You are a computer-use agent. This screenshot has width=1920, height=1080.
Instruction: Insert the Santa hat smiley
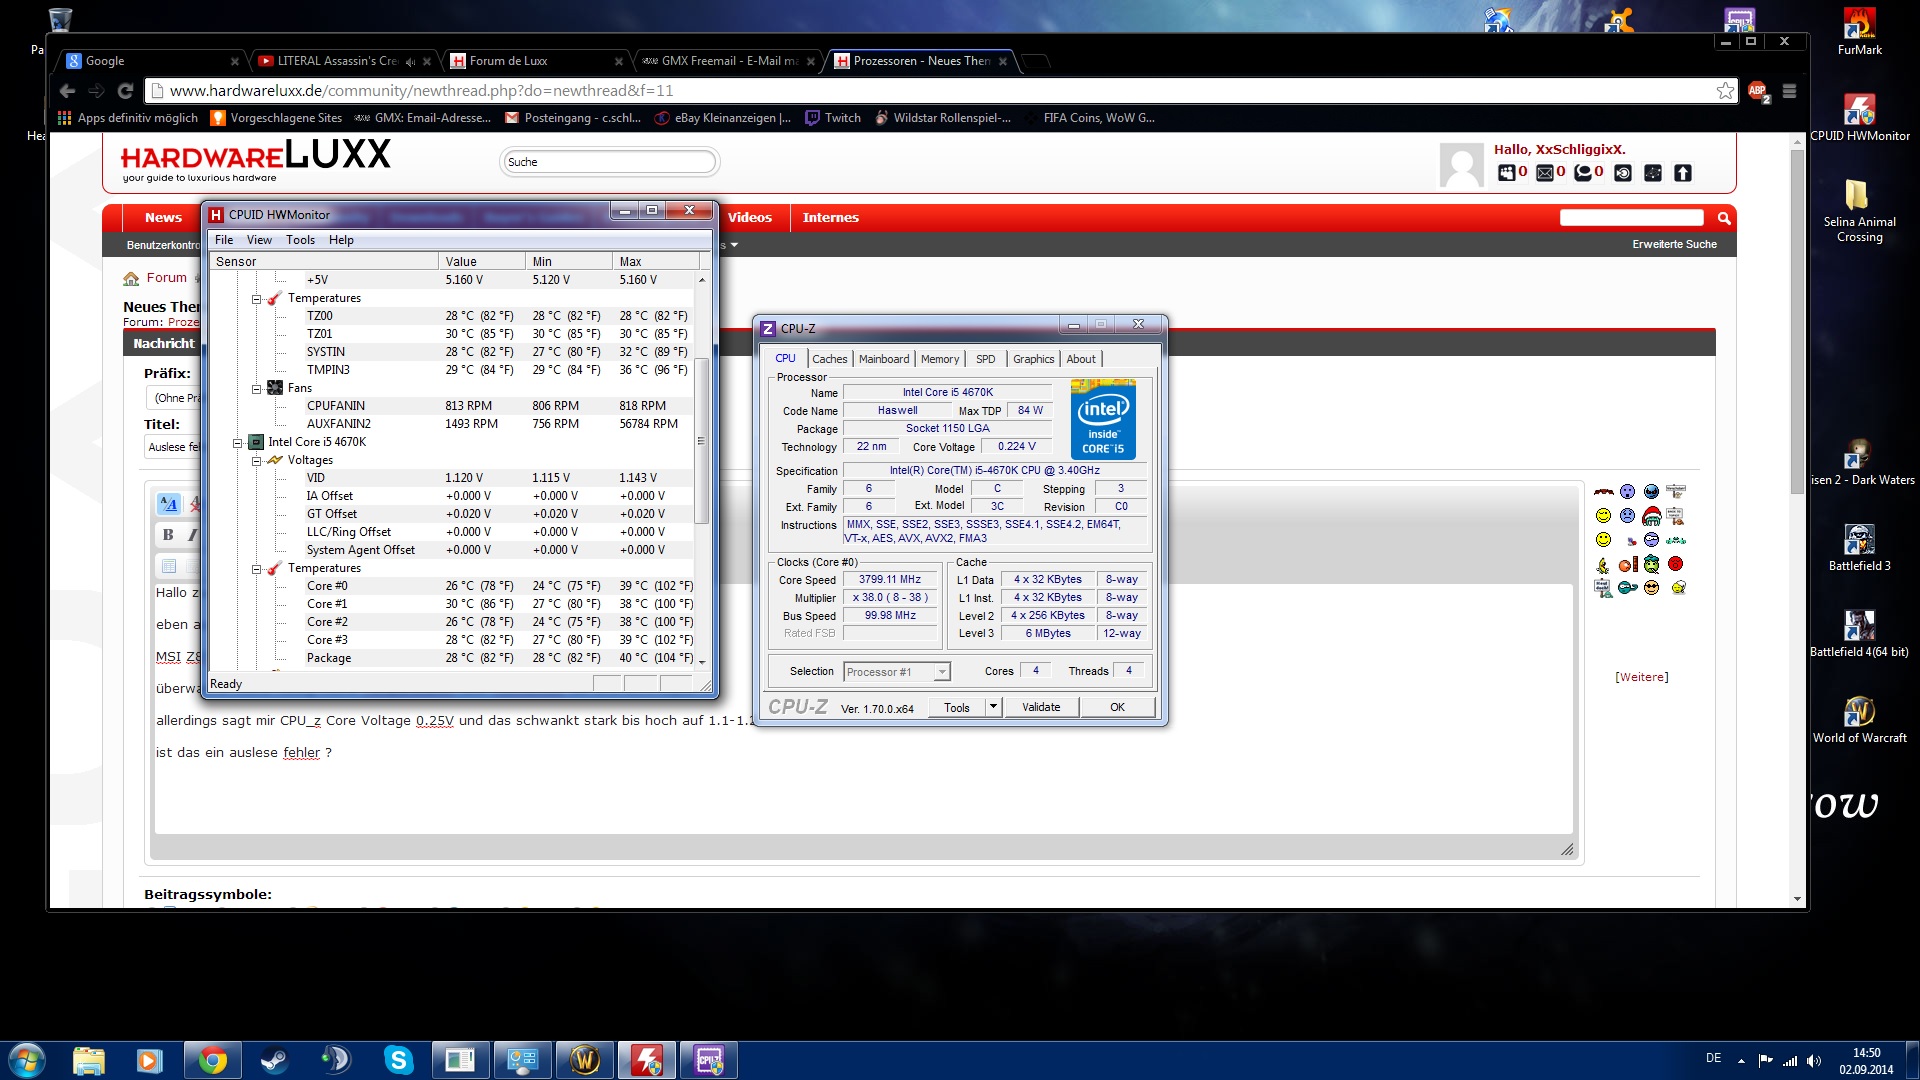click(x=1651, y=516)
